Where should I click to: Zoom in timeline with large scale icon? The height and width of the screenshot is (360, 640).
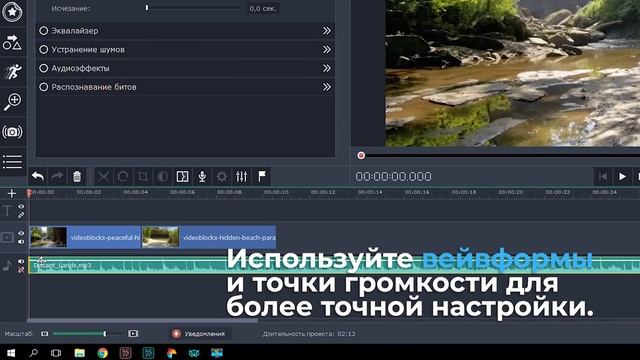click(x=133, y=333)
